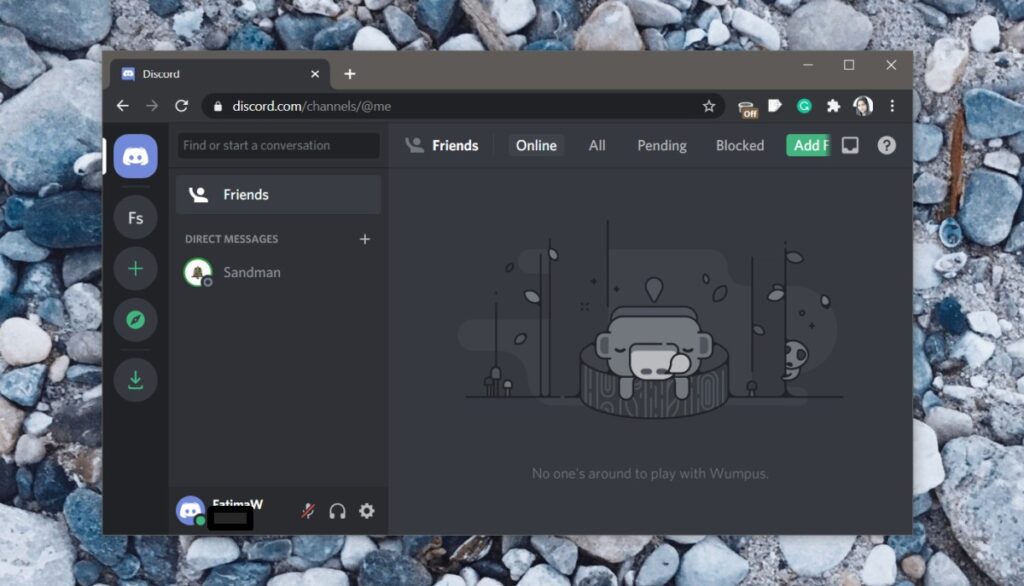The height and width of the screenshot is (586, 1024).
Task: Open the Chrome extensions puzzle menu
Action: pyautogui.click(x=832, y=106)
